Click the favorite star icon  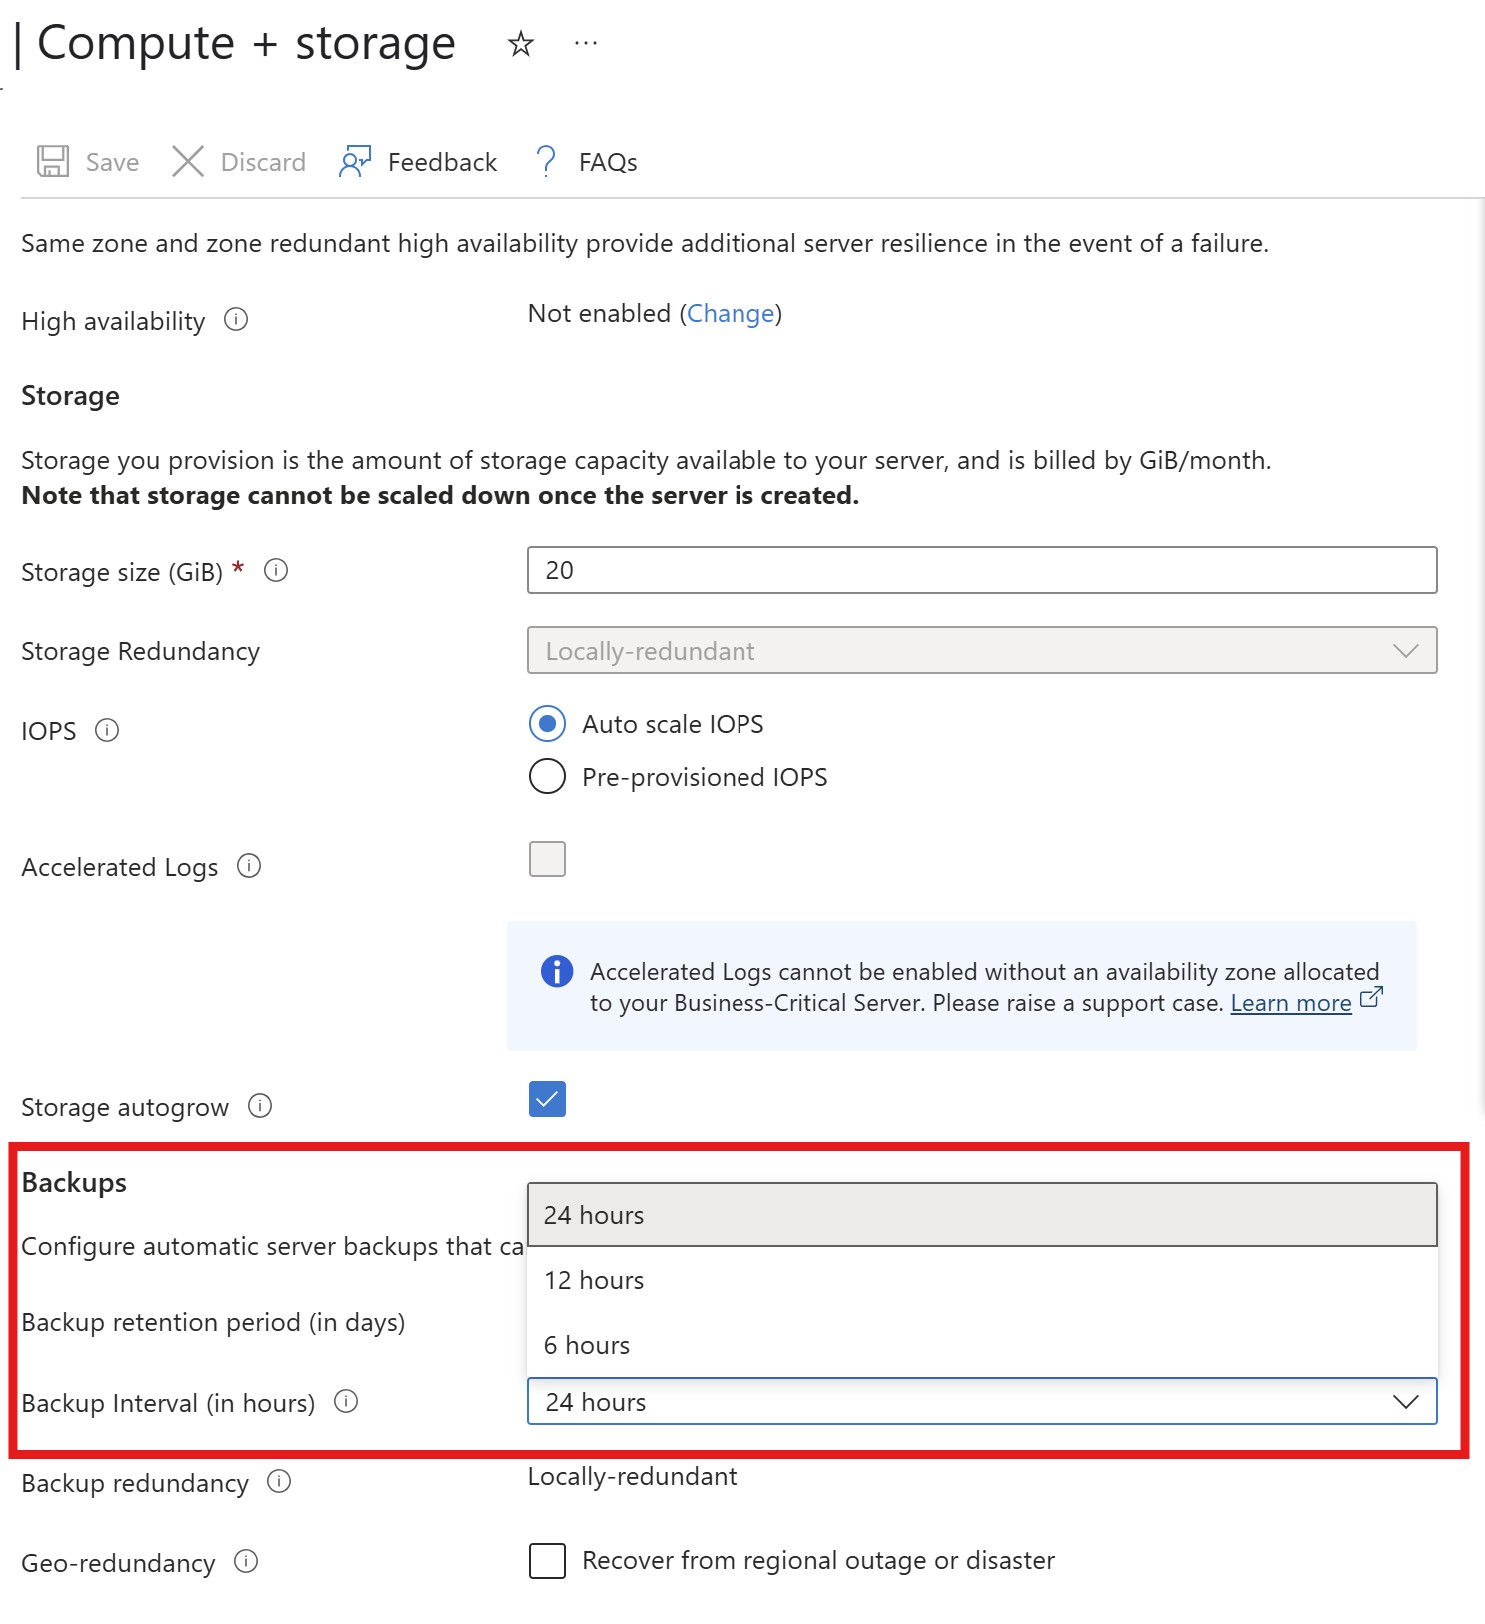click(x=520, y=44)
